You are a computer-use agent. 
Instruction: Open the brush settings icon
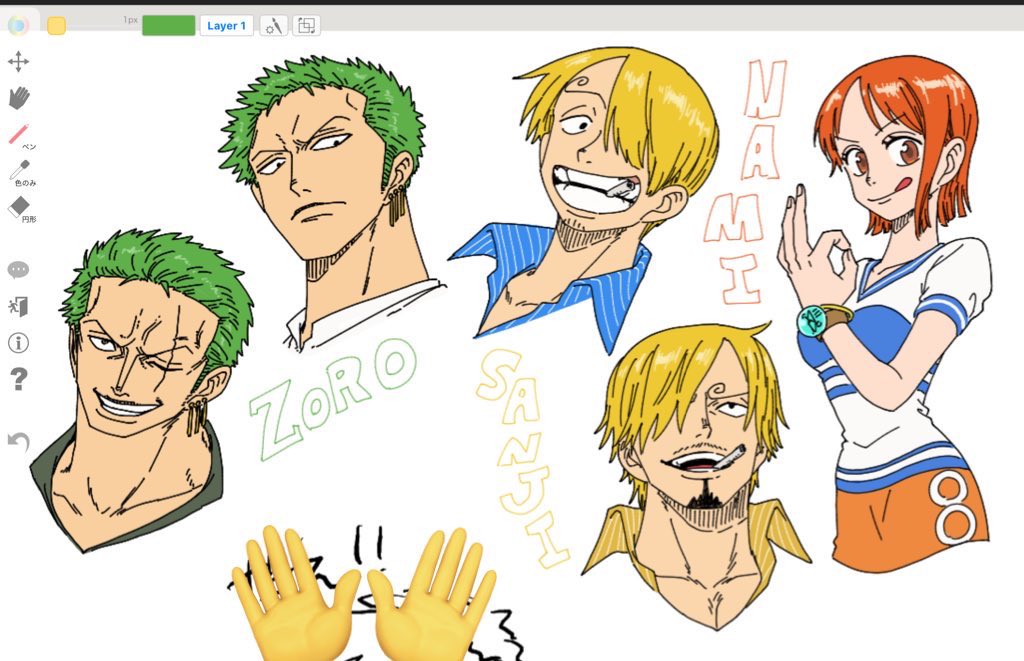(x=274, y=25)
